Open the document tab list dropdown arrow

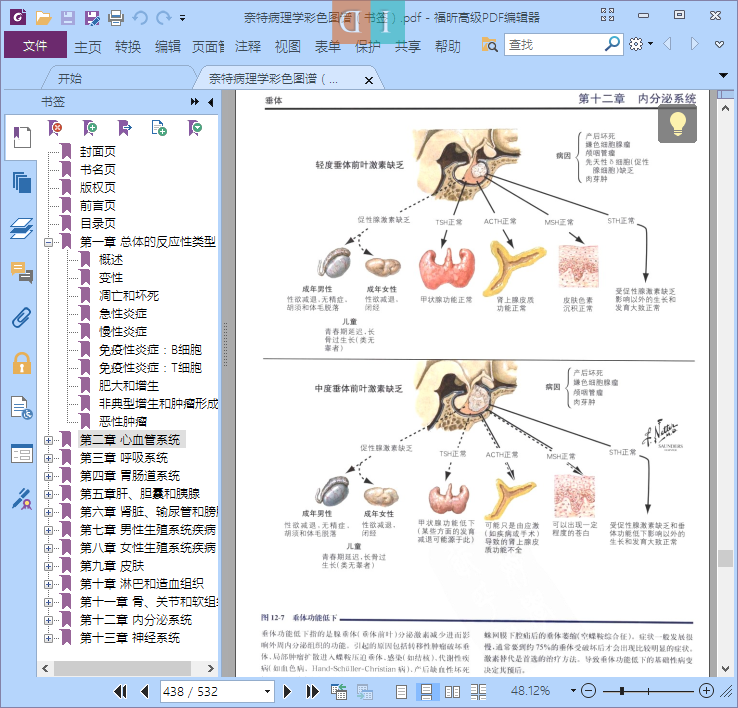(x=723, y=75)
